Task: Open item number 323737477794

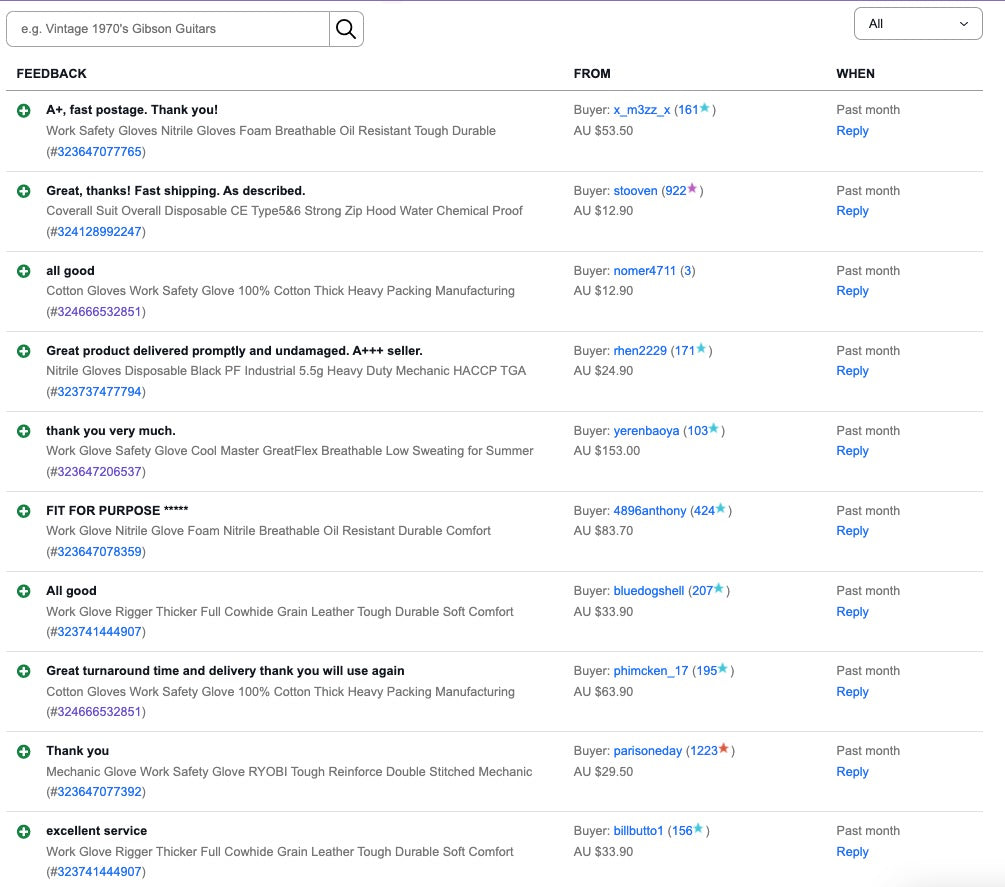Action: tap(99, 392)
